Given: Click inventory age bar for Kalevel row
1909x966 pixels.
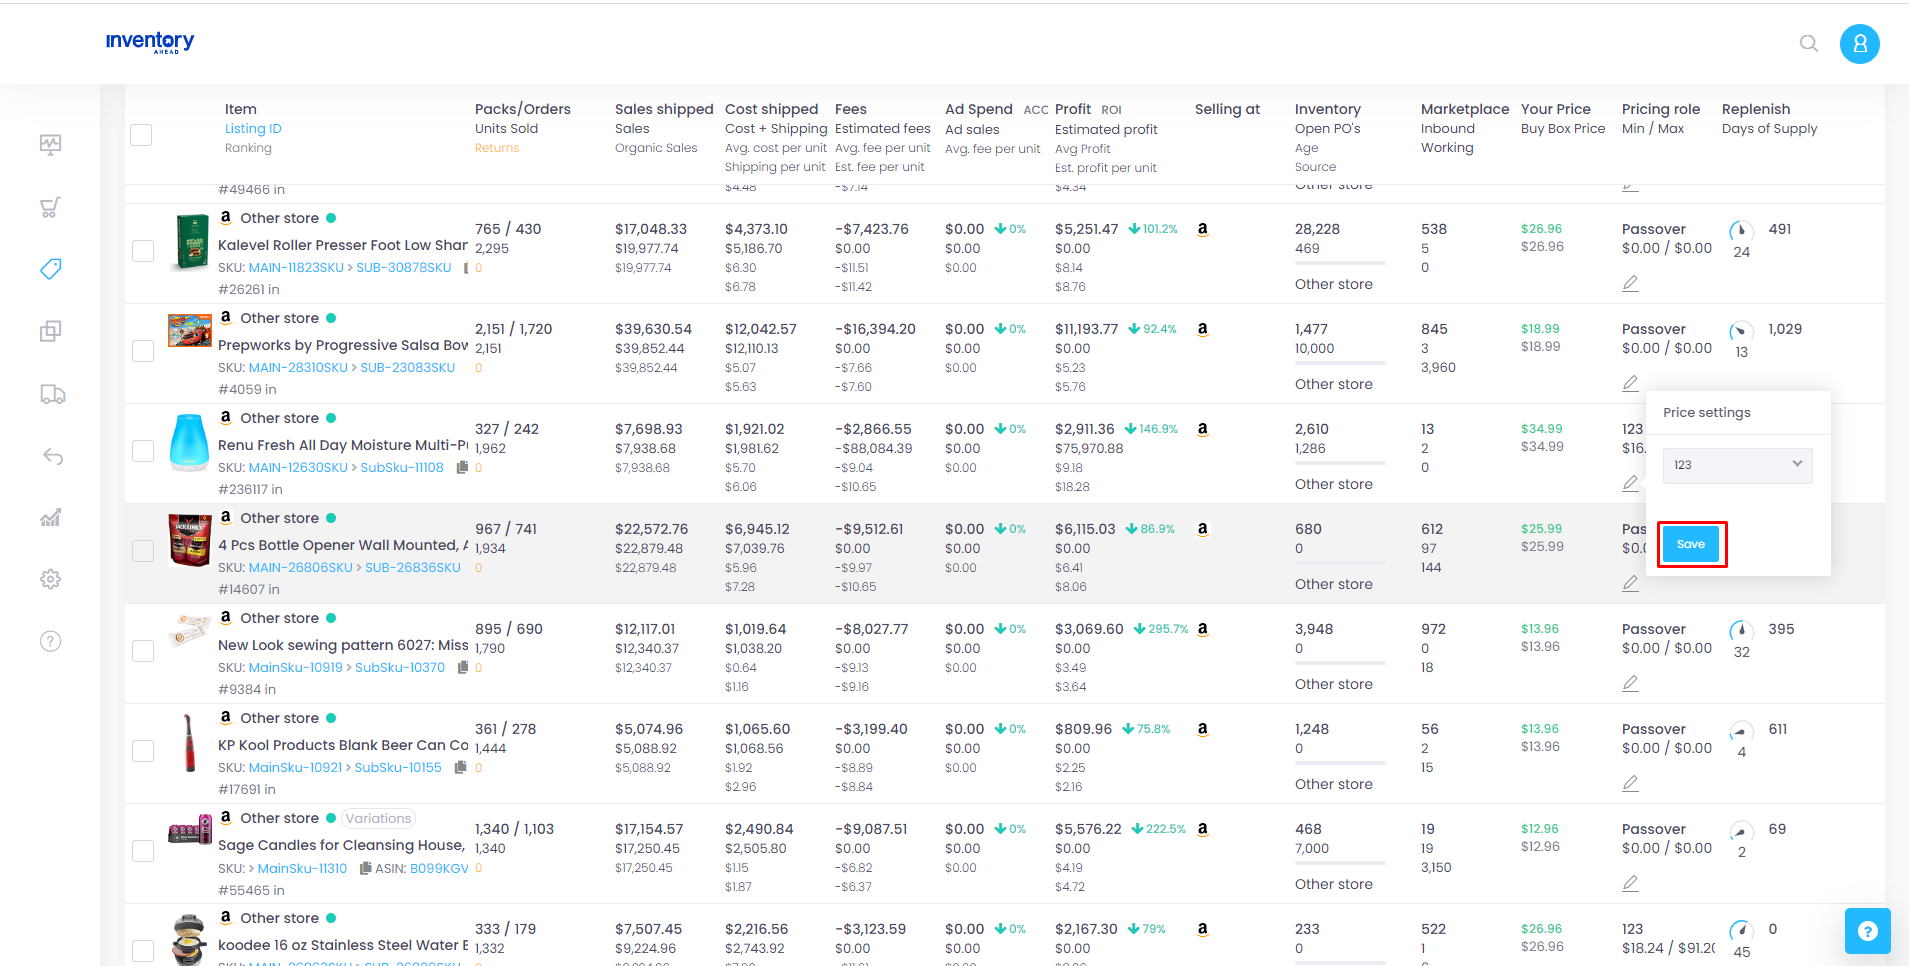Looking at the screenshot, I should (x=1340, y=263).
